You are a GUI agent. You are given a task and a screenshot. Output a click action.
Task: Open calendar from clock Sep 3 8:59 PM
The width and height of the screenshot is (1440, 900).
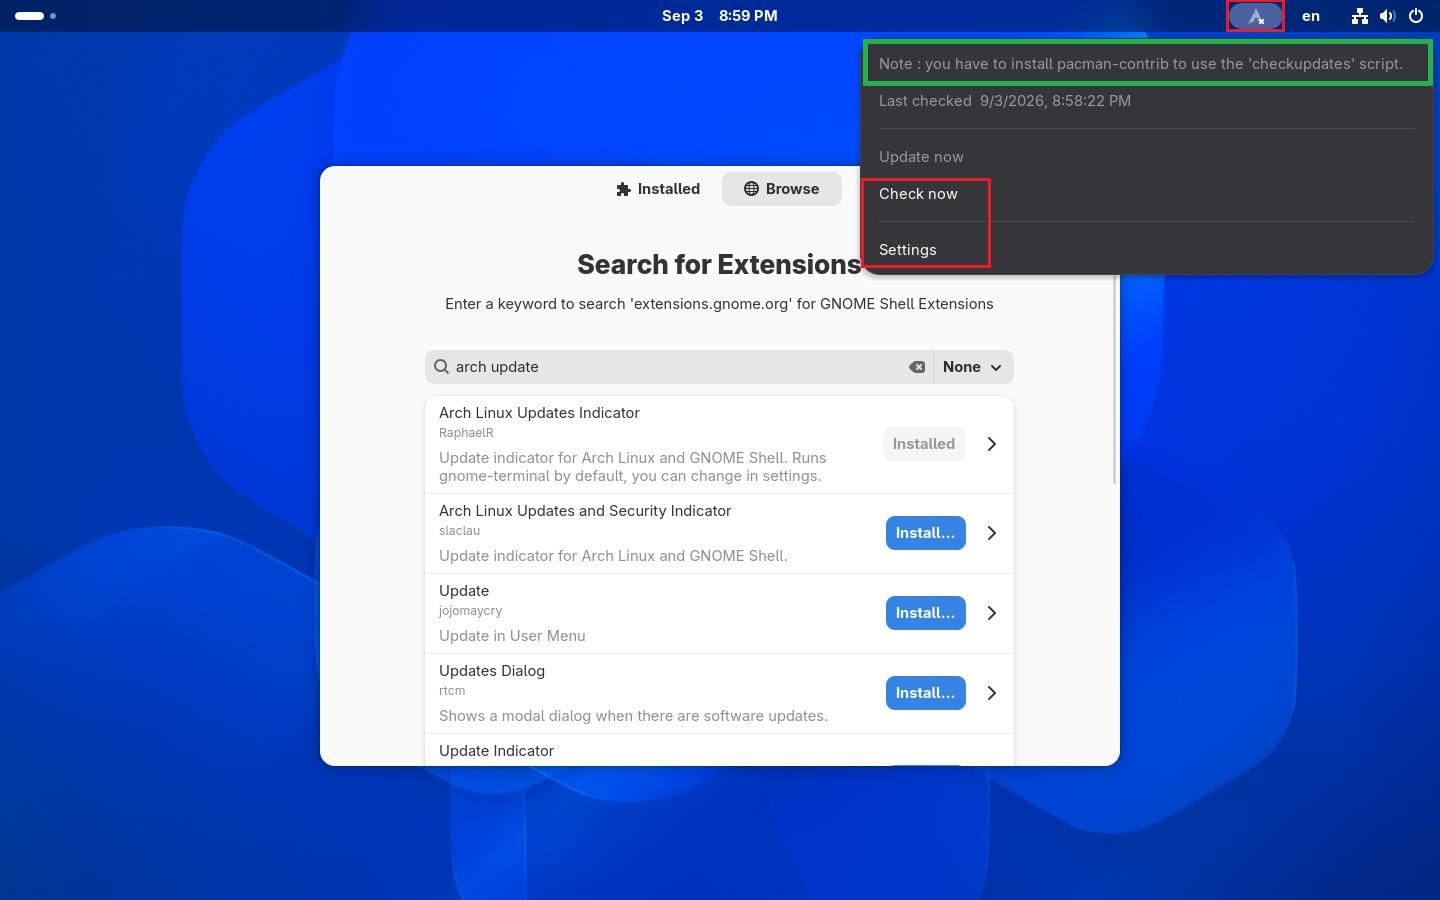coord(720,16)
